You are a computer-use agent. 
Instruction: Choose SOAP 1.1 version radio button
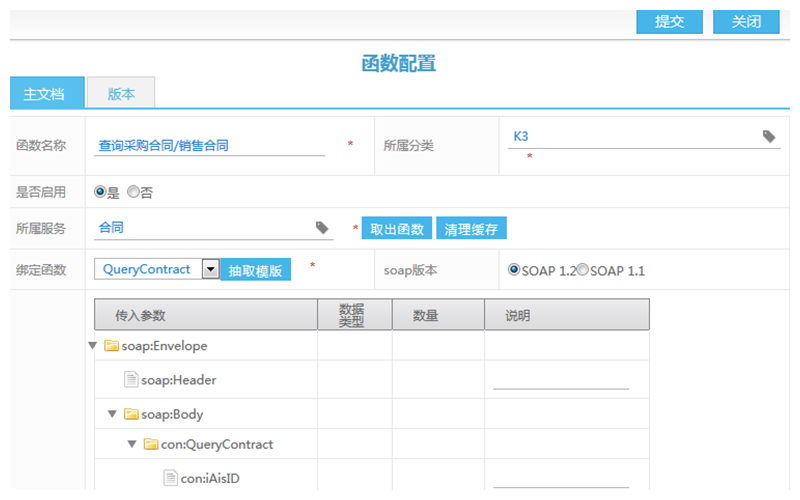pyautogui.click(x=582, y=270)
